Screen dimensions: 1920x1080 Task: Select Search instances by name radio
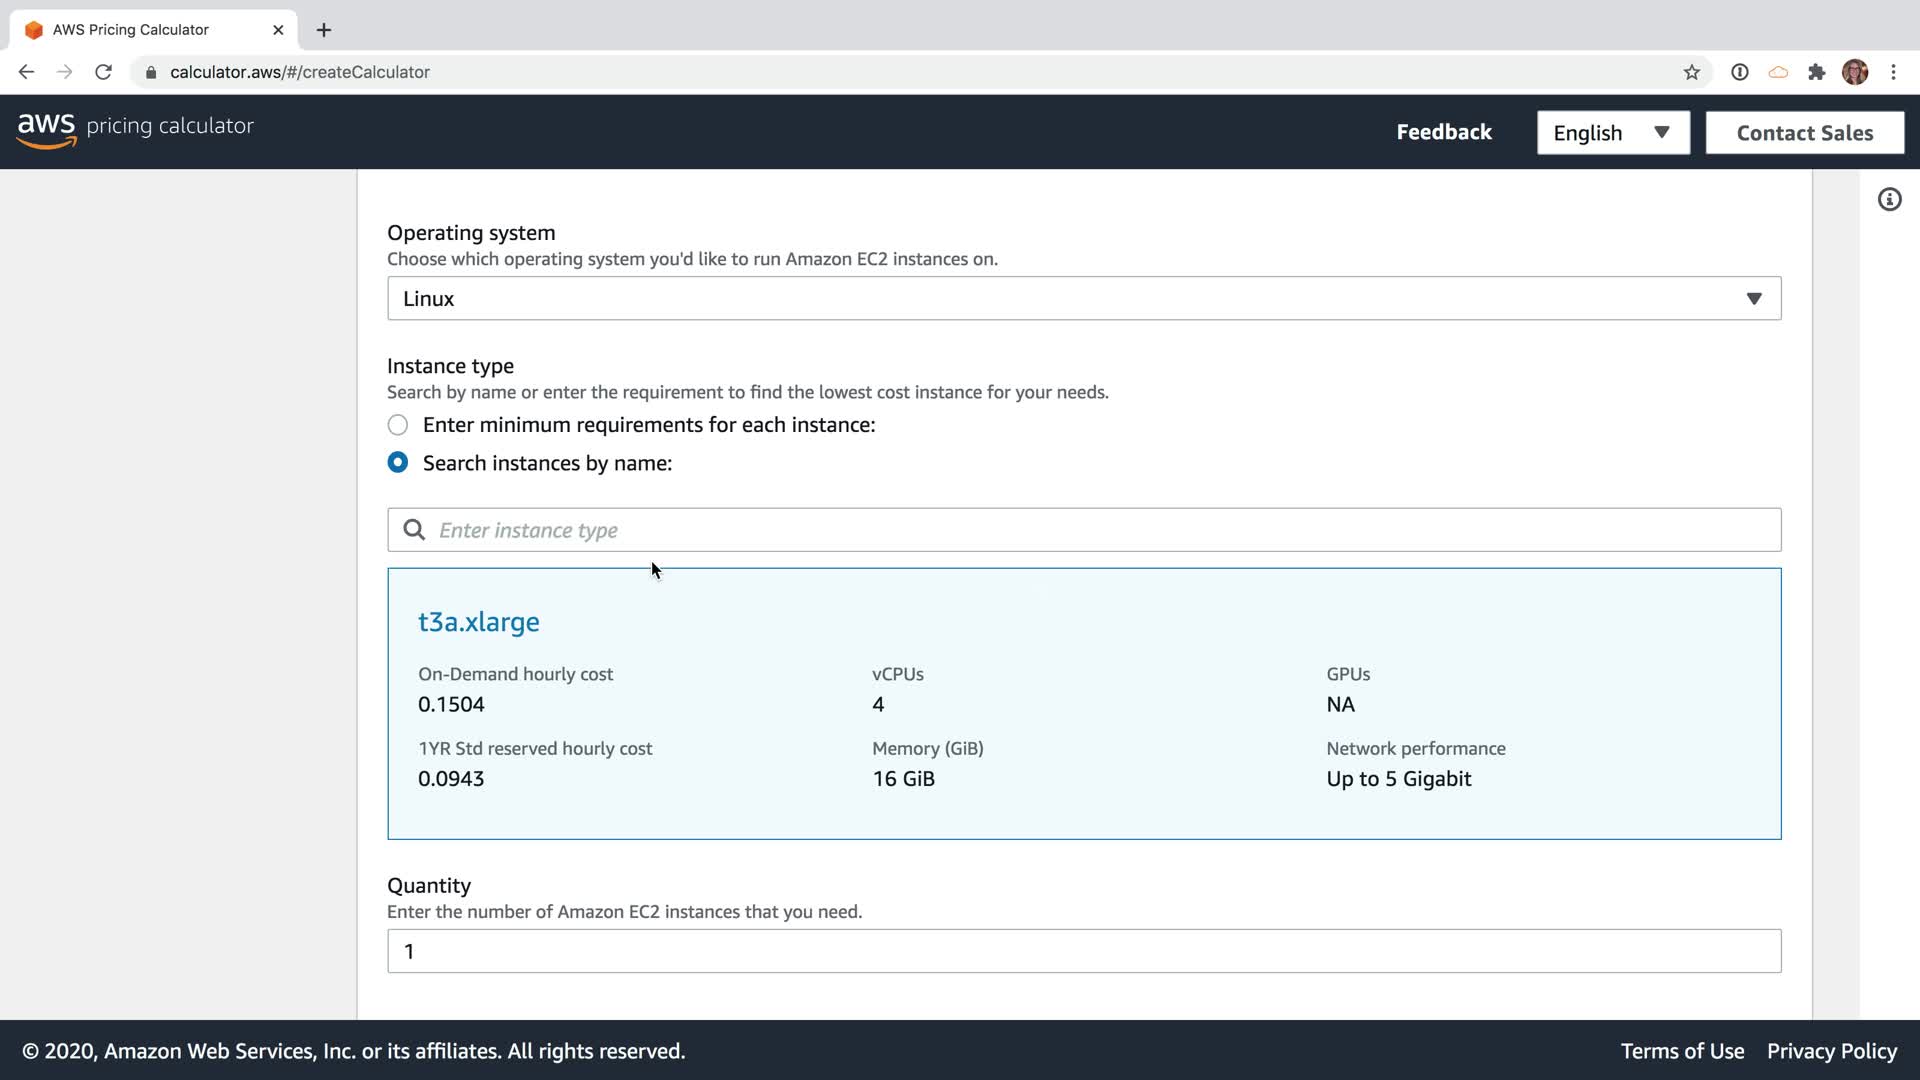398,463
